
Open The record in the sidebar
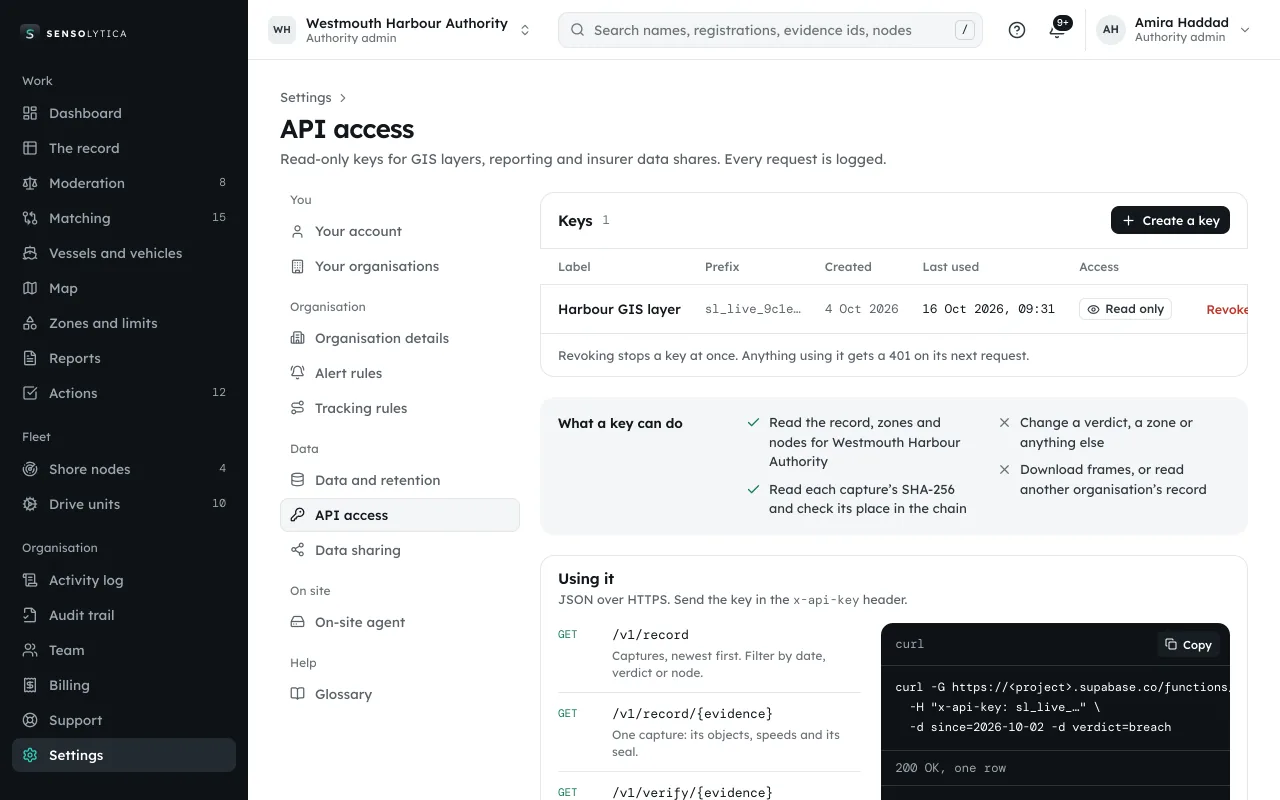pos(124,148)
